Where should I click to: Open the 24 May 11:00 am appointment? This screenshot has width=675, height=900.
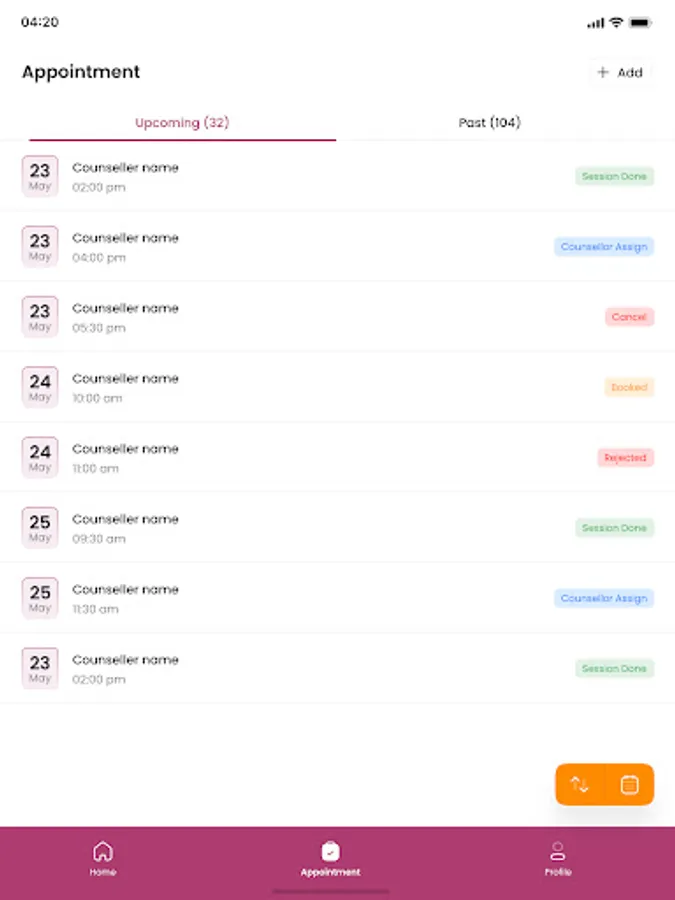coord(300,458)
